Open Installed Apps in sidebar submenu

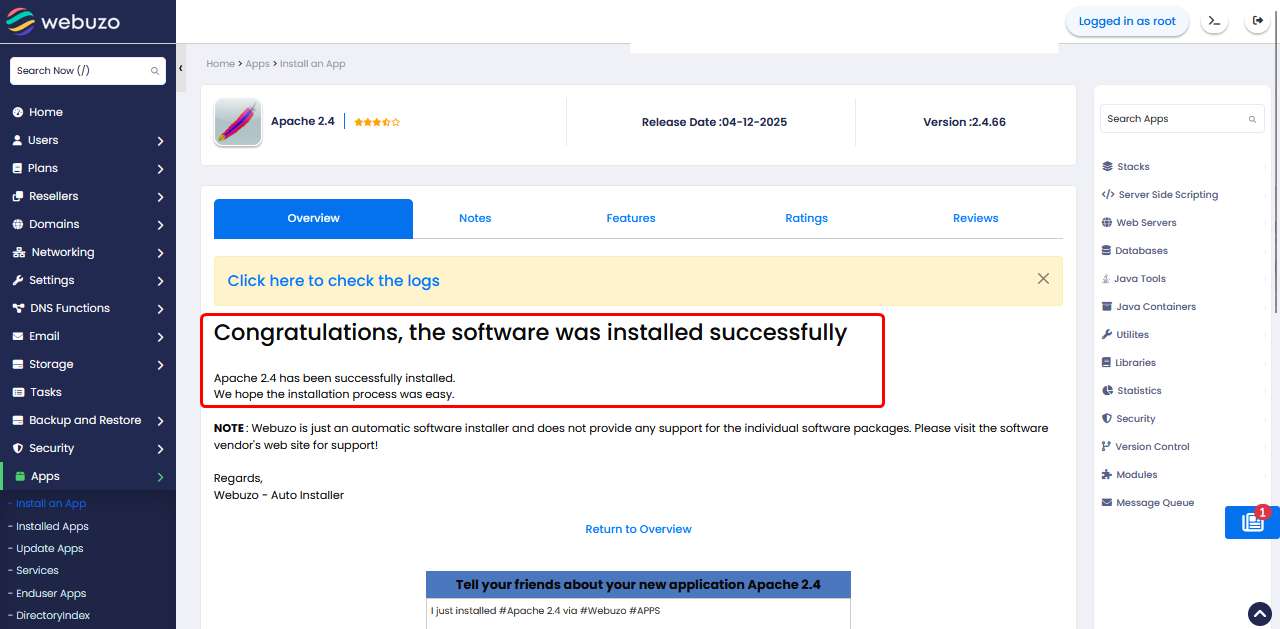pos(52,526)
